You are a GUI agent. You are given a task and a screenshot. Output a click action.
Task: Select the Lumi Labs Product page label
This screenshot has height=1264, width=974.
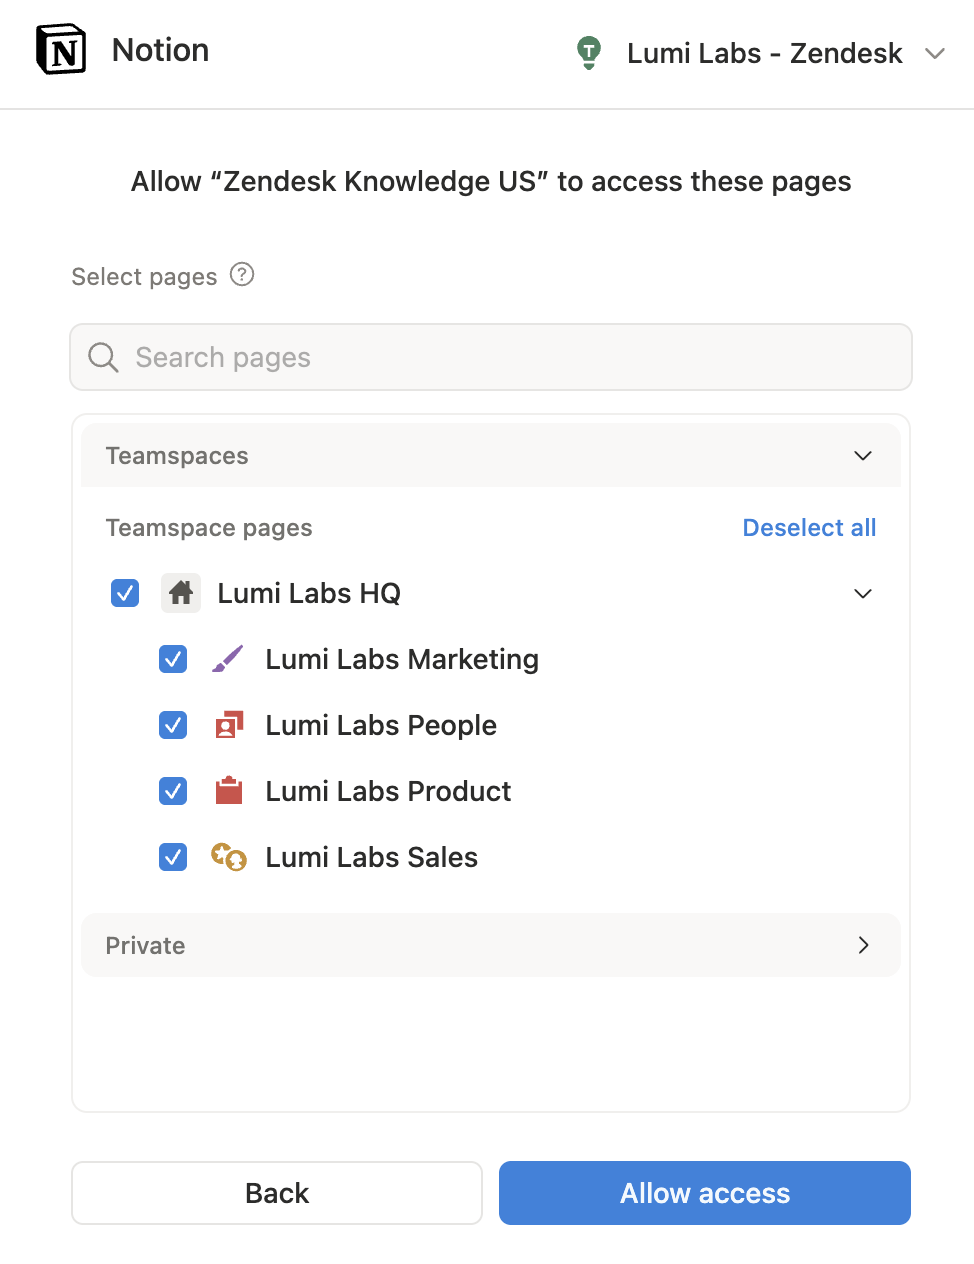pyautogui.click(x=388, y=791)
